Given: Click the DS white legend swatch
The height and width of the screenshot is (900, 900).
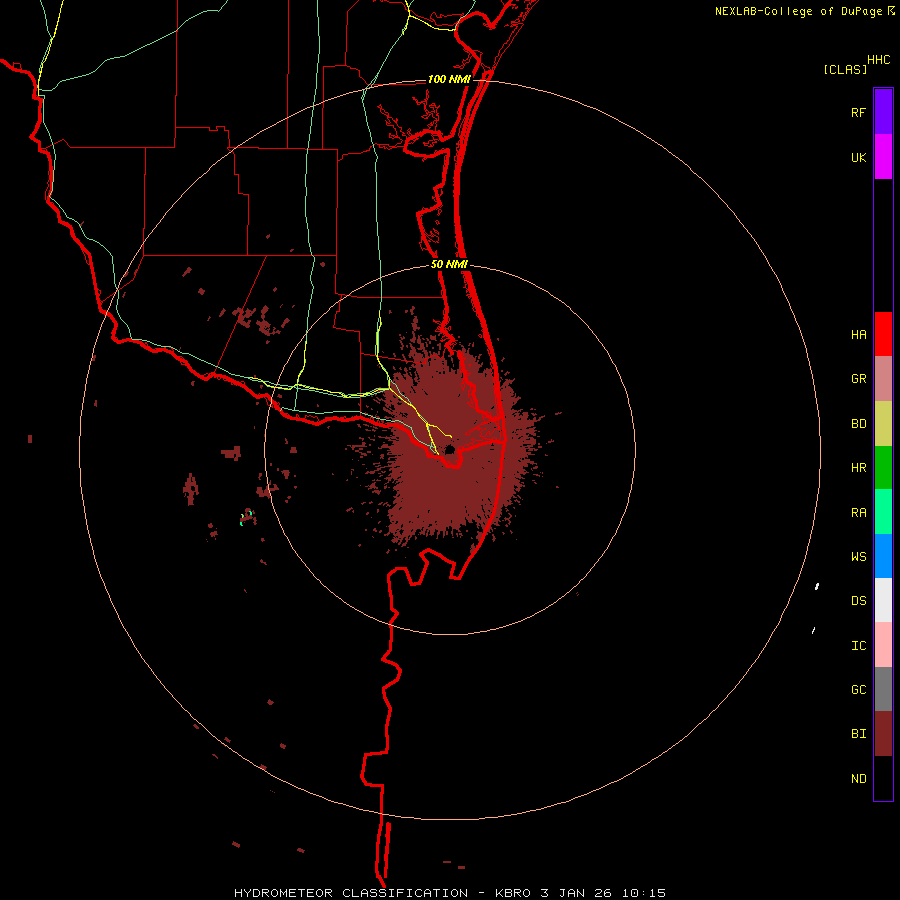Looking at the screenshot, I should [883, 600].
